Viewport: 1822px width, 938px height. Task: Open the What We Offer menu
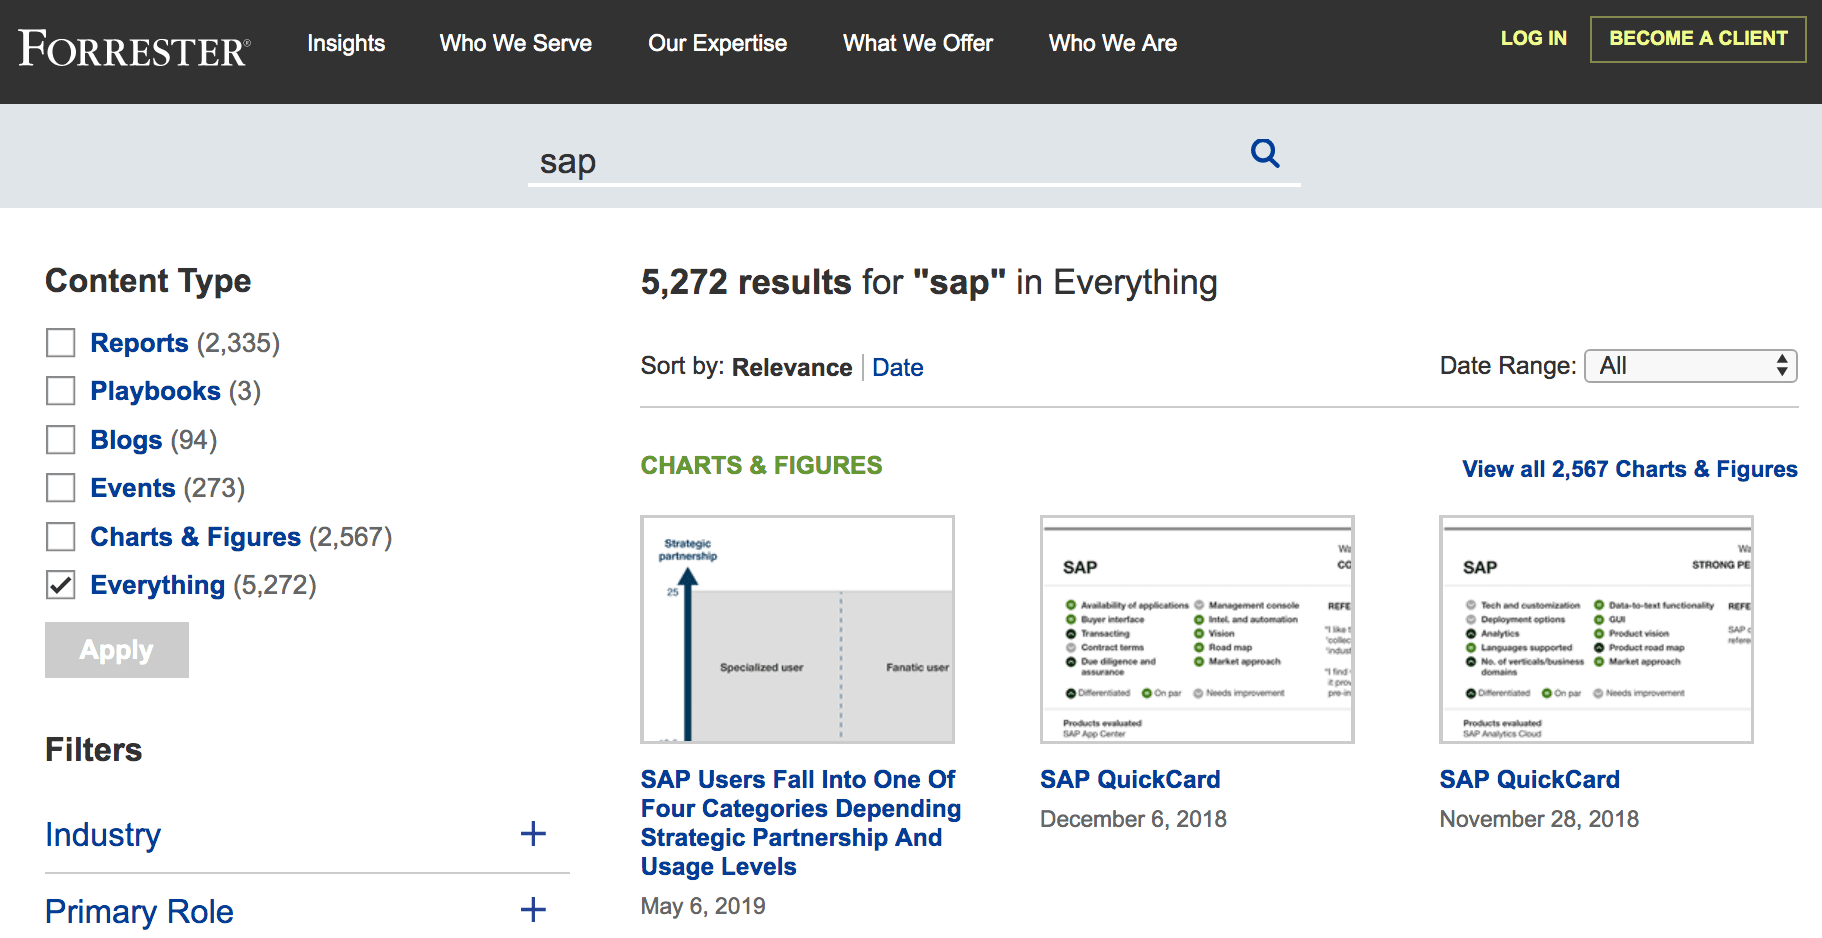pos(918,43)
